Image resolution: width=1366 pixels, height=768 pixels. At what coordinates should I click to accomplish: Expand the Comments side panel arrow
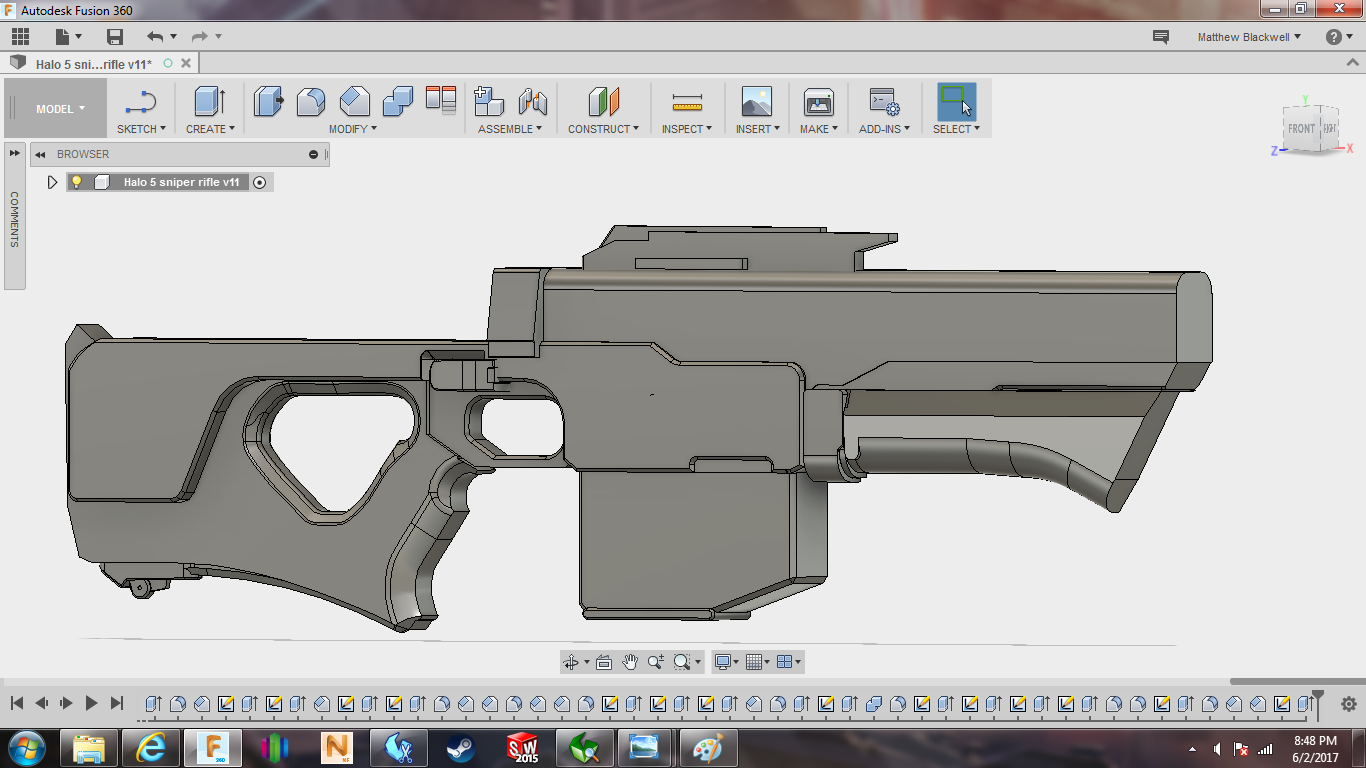coord(15,153)
